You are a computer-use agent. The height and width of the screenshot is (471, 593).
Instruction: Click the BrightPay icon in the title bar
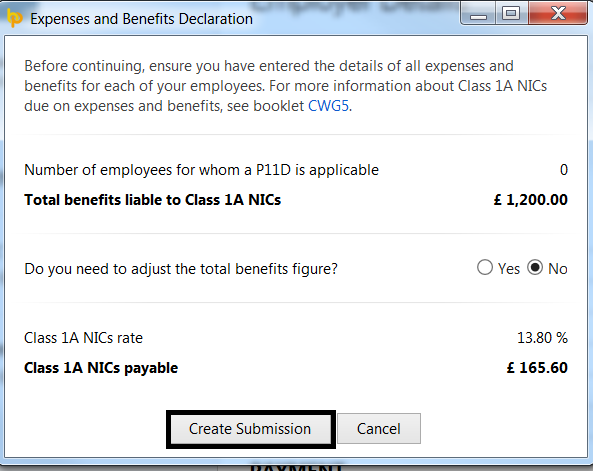[x=15, y=18]
